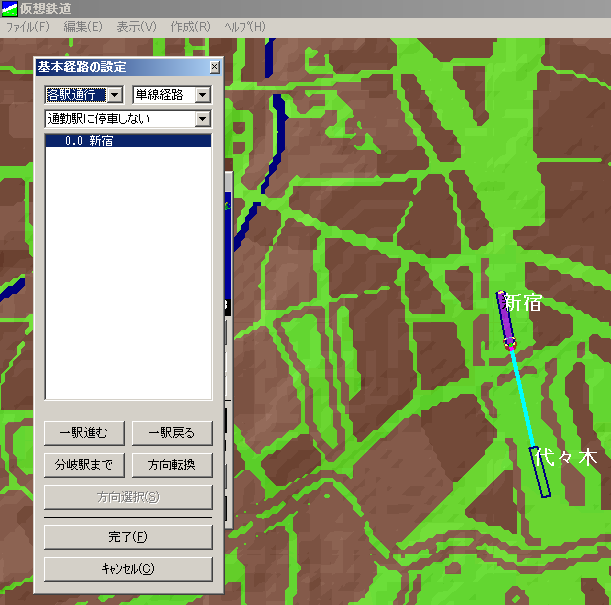Click the 仮想鉄道 app icon in title bar
Screen dimensions: 611x605
coord(10,8)
